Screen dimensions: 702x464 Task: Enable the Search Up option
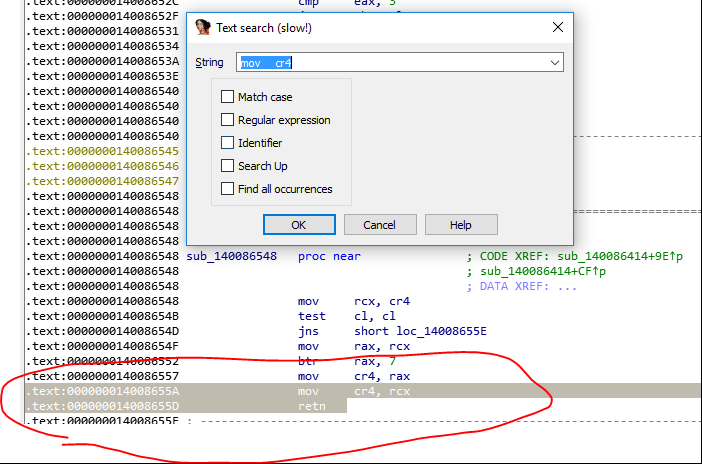(x=228, y=166)
